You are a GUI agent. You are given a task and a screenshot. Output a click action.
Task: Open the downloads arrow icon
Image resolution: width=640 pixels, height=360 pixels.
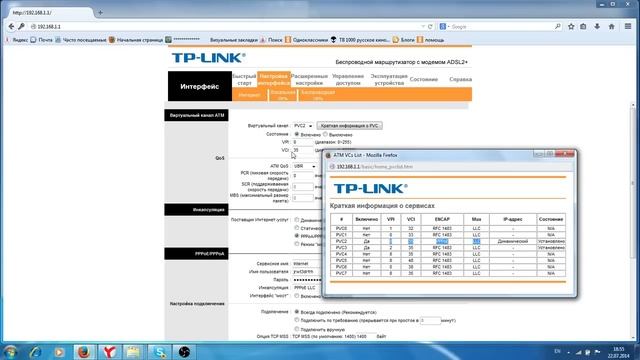pos(597,27)
